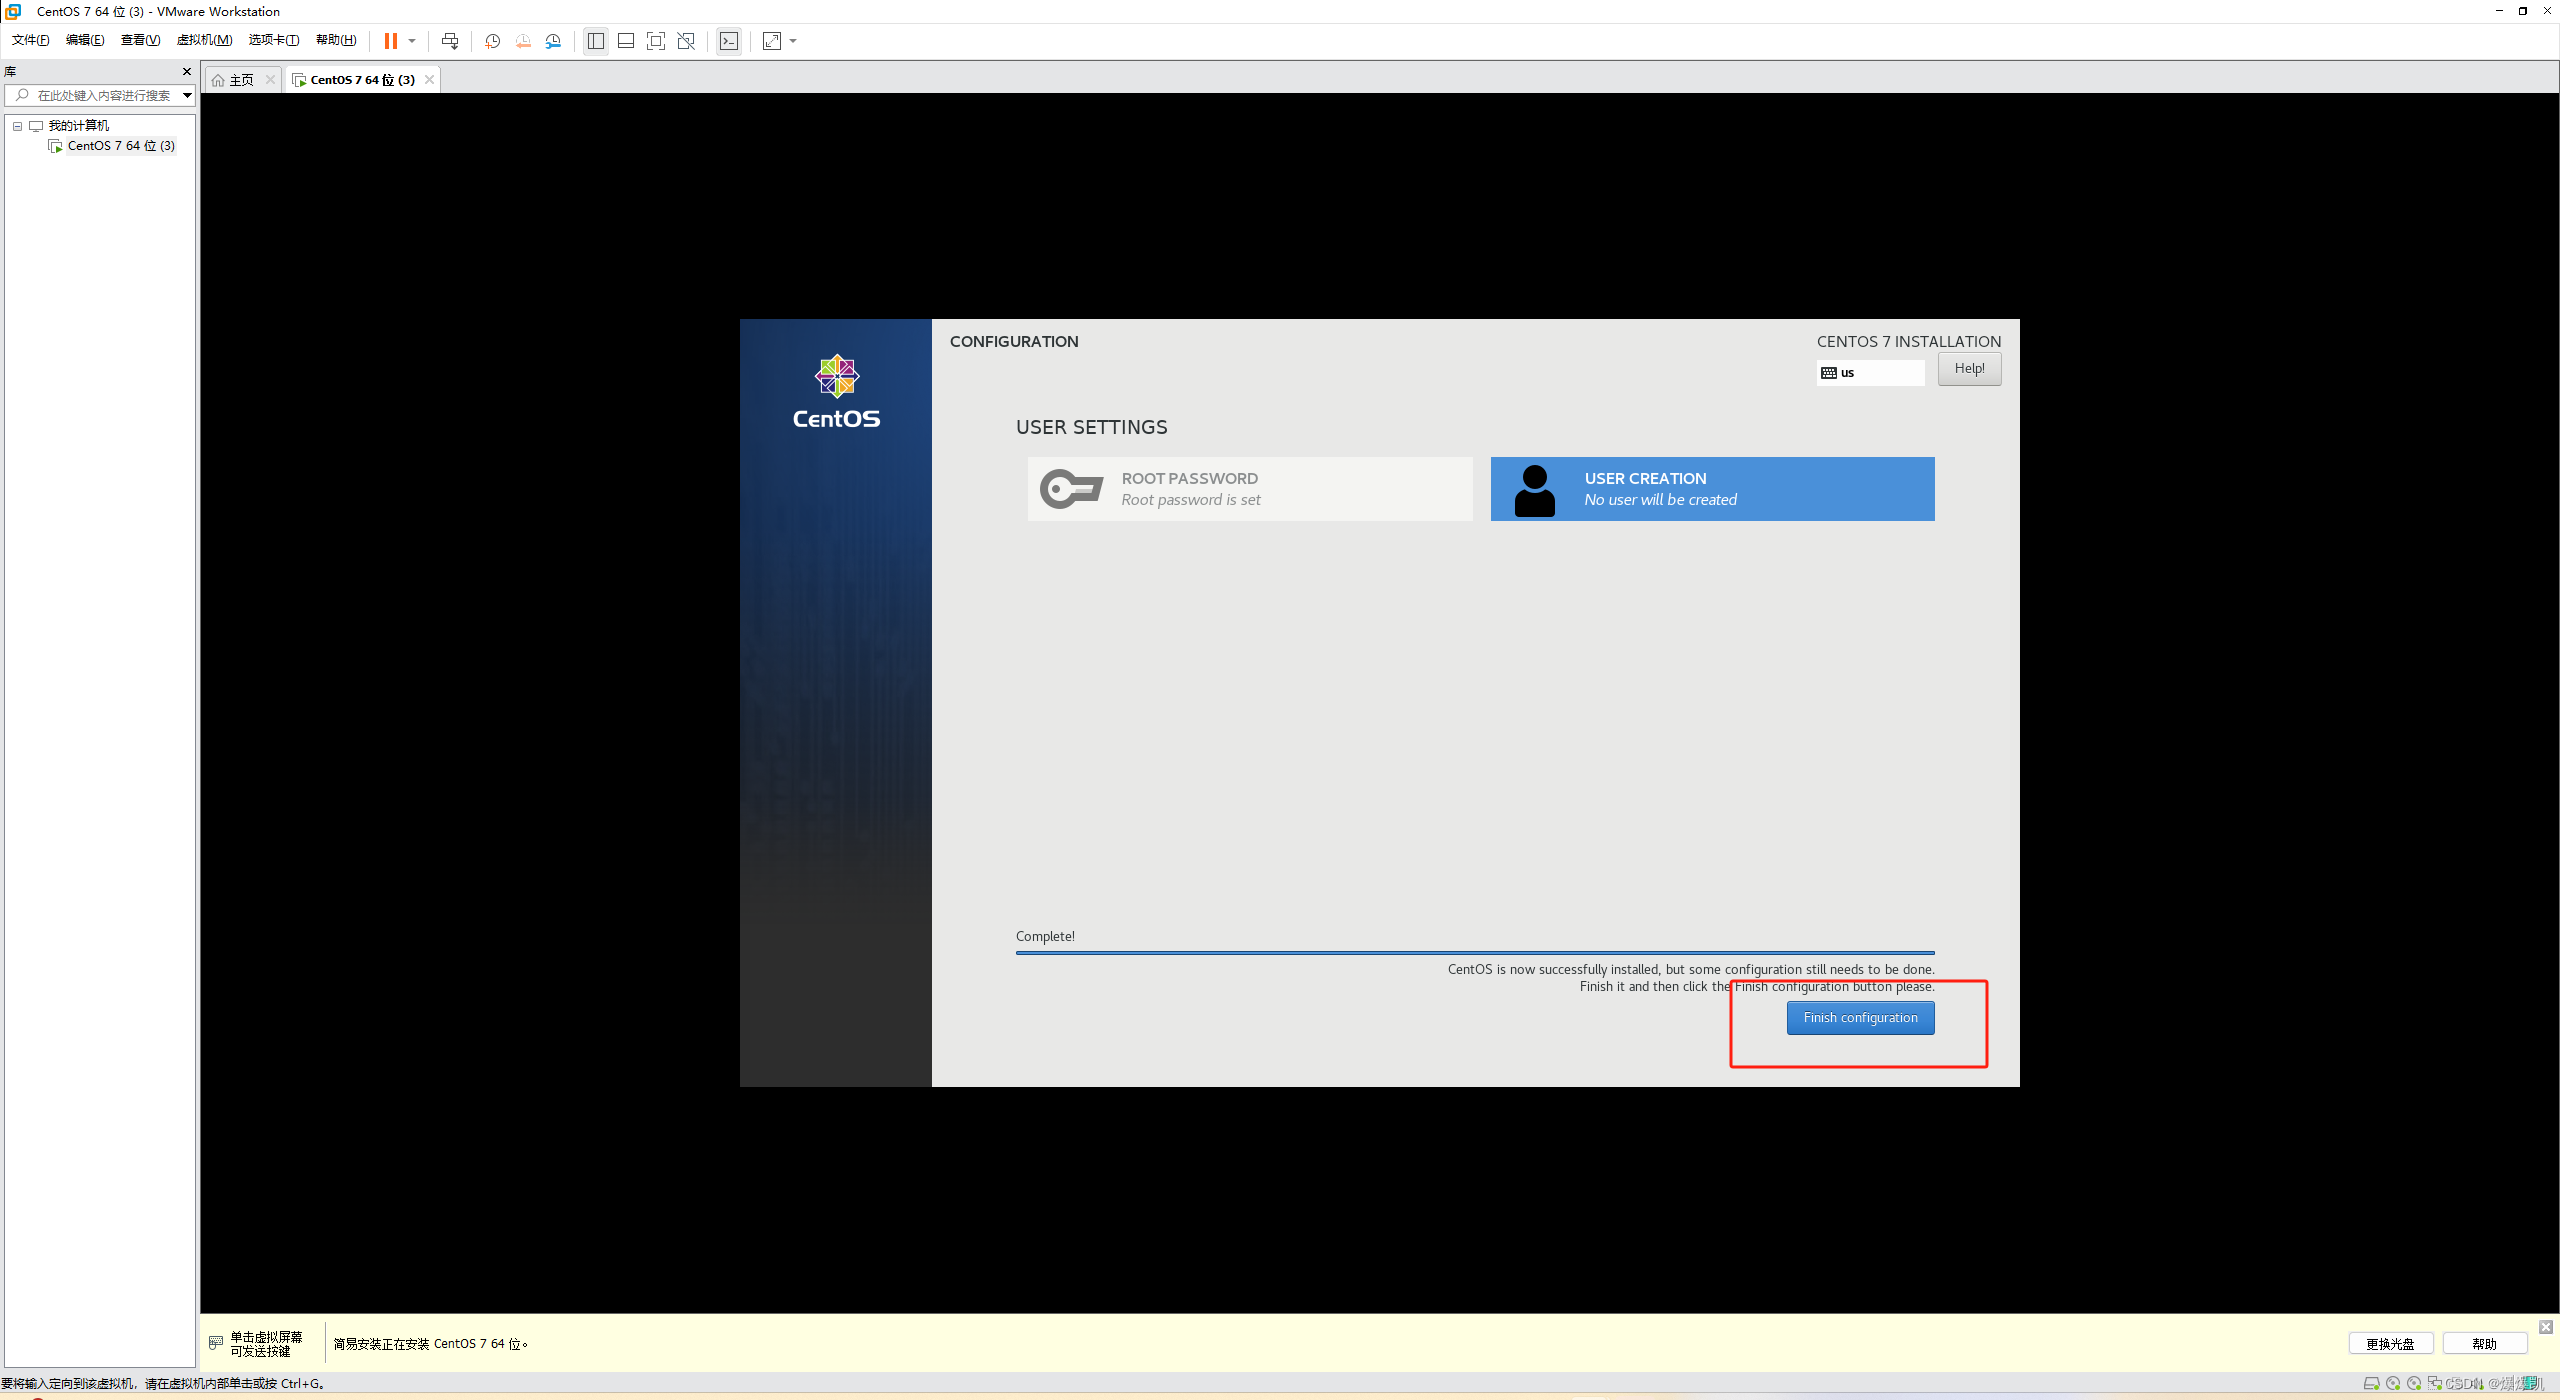The height and width of the screenshot is (1400, 2560).
Task: Click the '简易安装正在安装 CentOS 7 64 位' message
Action: tap(430, 1344)
